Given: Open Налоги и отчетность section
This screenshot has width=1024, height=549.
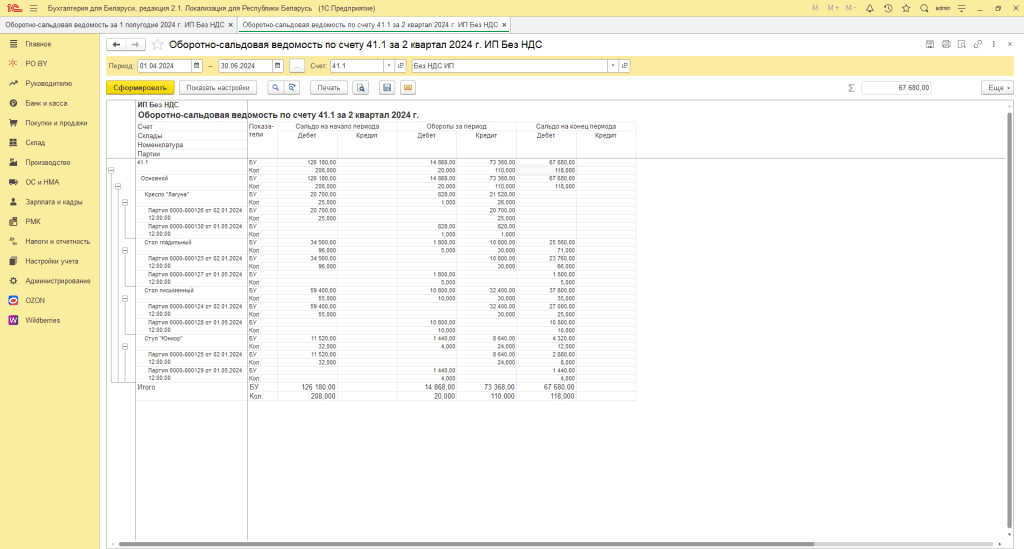Looking at the screenshot, I should [57, 241].
